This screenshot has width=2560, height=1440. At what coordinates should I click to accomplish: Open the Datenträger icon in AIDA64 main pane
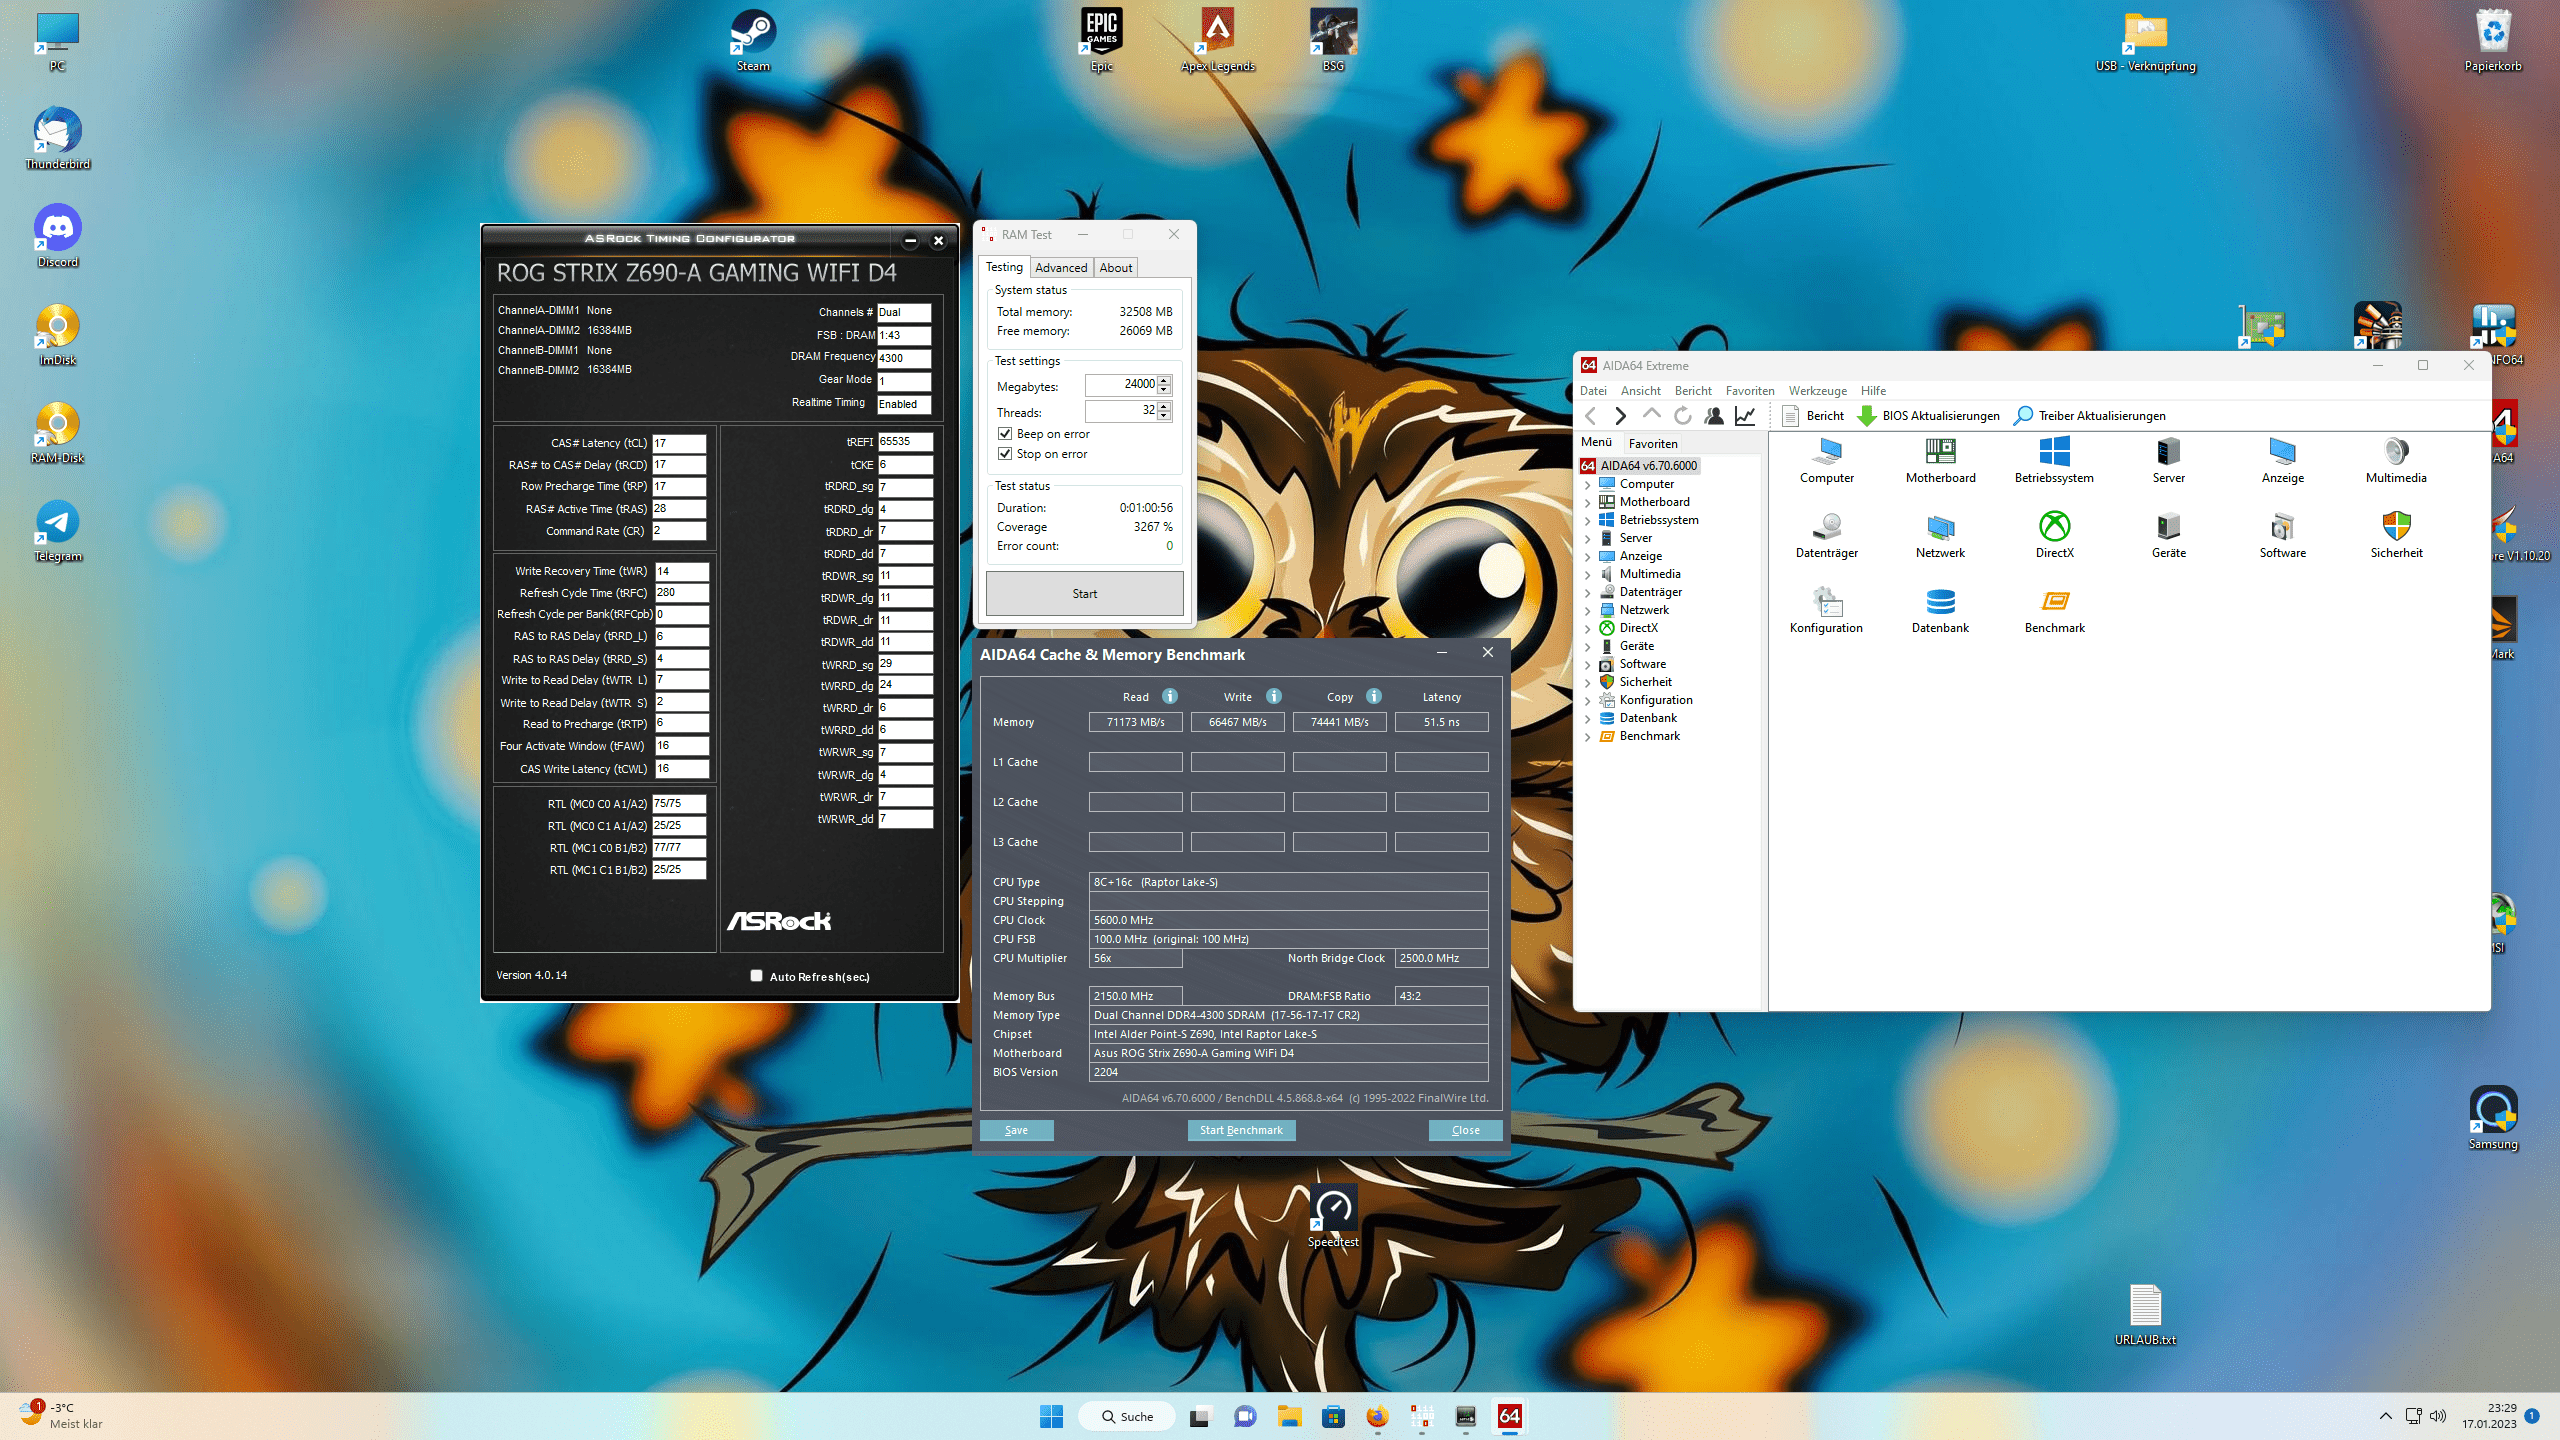1827,535
